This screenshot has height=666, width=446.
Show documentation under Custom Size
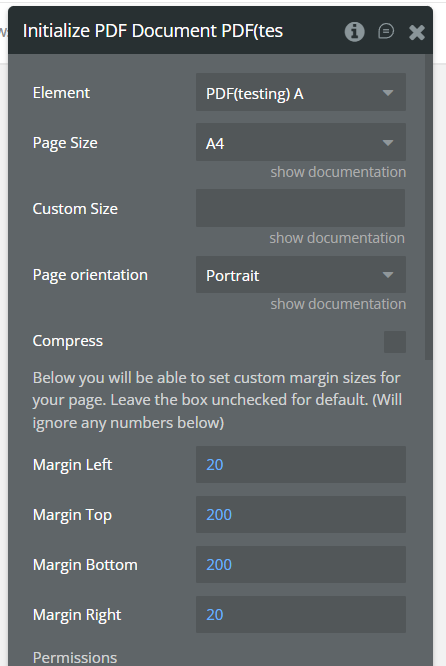[337, 238]
